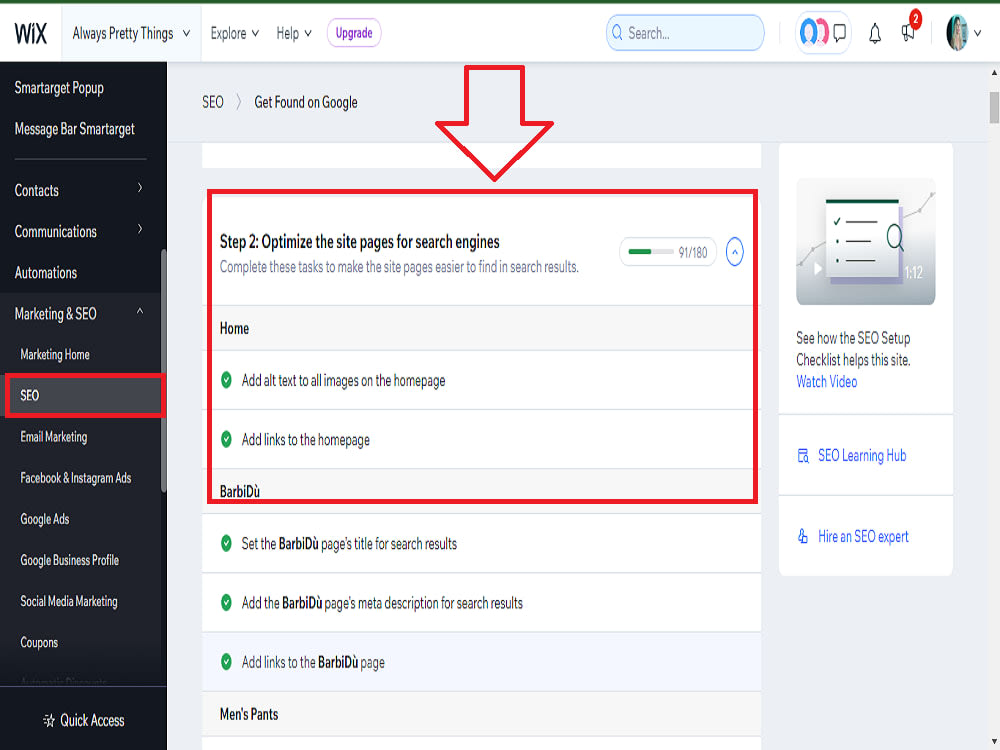Toggle checkmark for Set BarbiDù page title
The height and width of the screenshot is (750, 1000).
pos(226,543)
